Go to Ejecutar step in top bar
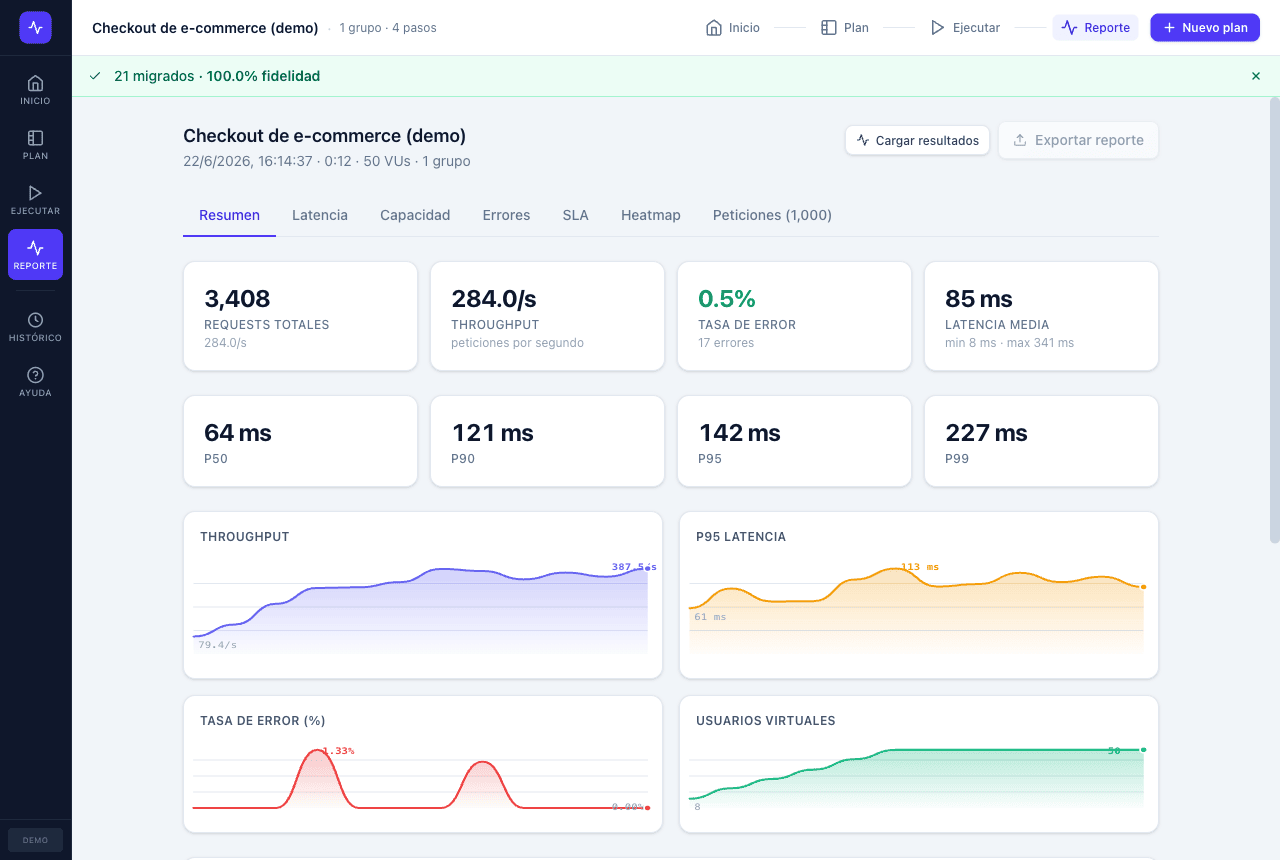Viewport: 1280px width, 860px height. pos(965,28)
